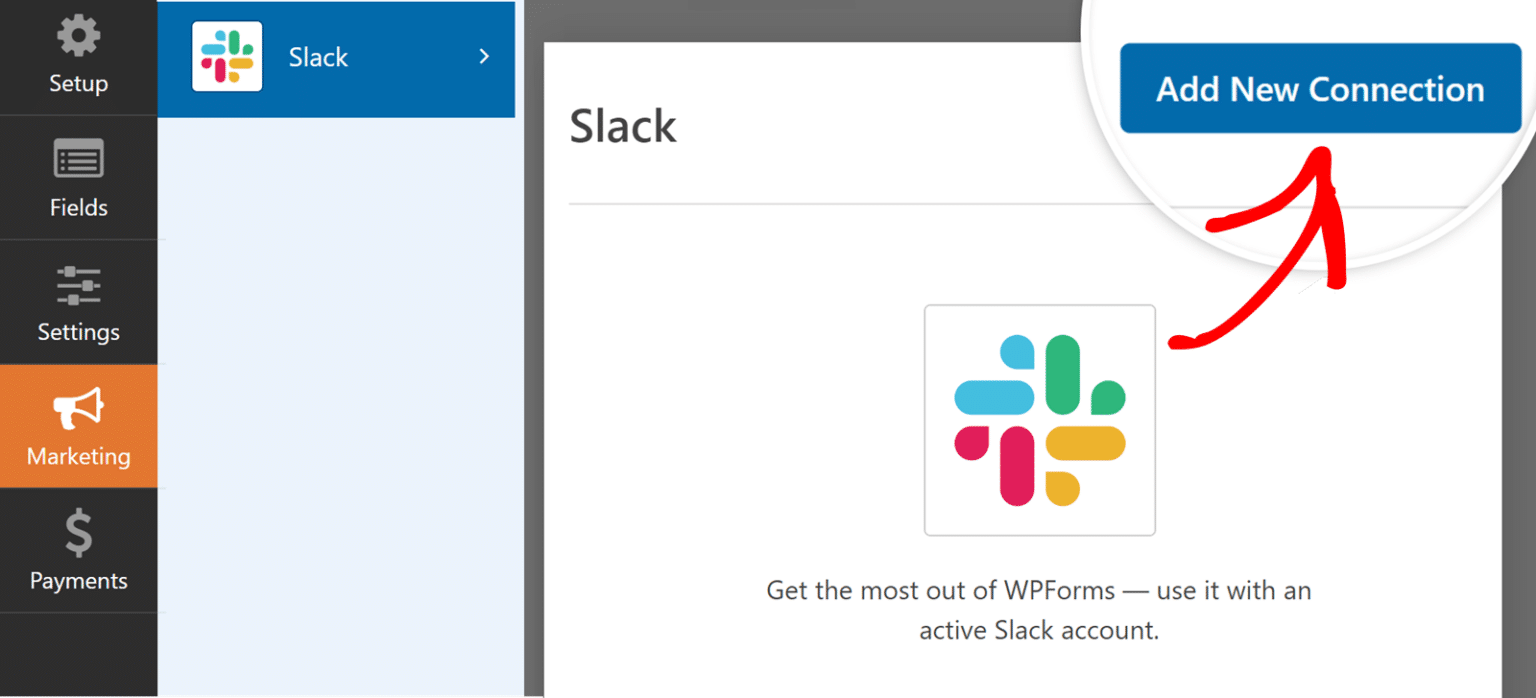Click the highlighted blue Slack header bar
1536x698 pixels.
coord(337,57)
